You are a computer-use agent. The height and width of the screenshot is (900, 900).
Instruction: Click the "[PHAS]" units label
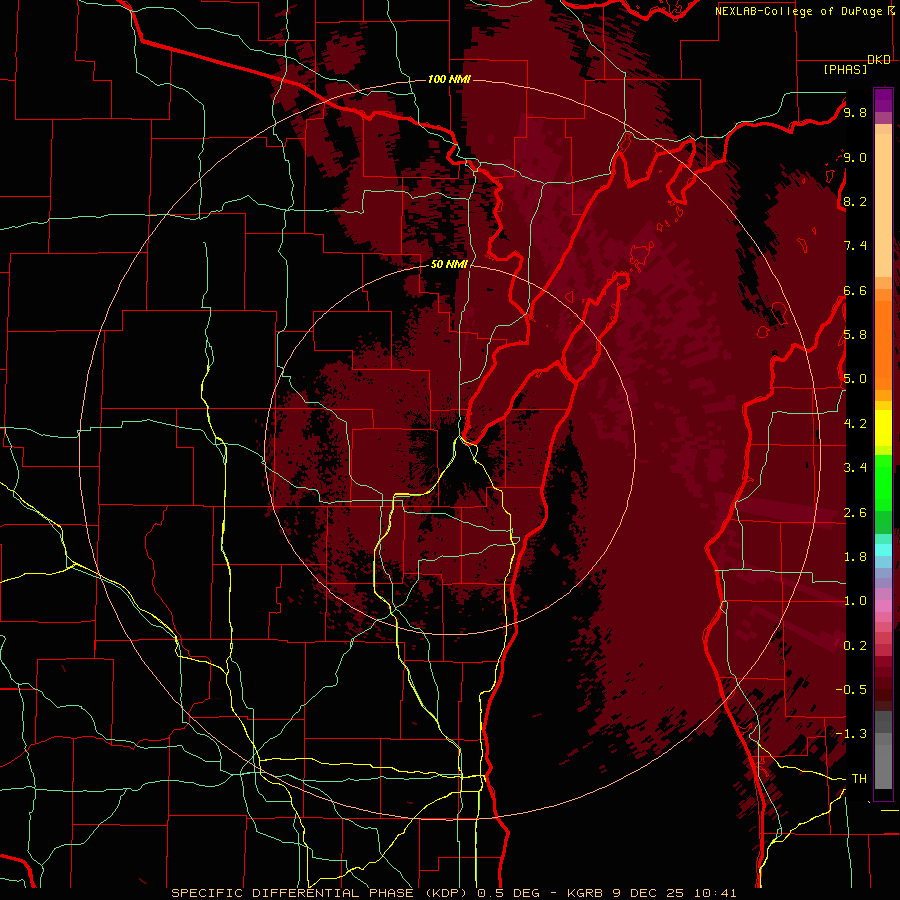[845, 70]
